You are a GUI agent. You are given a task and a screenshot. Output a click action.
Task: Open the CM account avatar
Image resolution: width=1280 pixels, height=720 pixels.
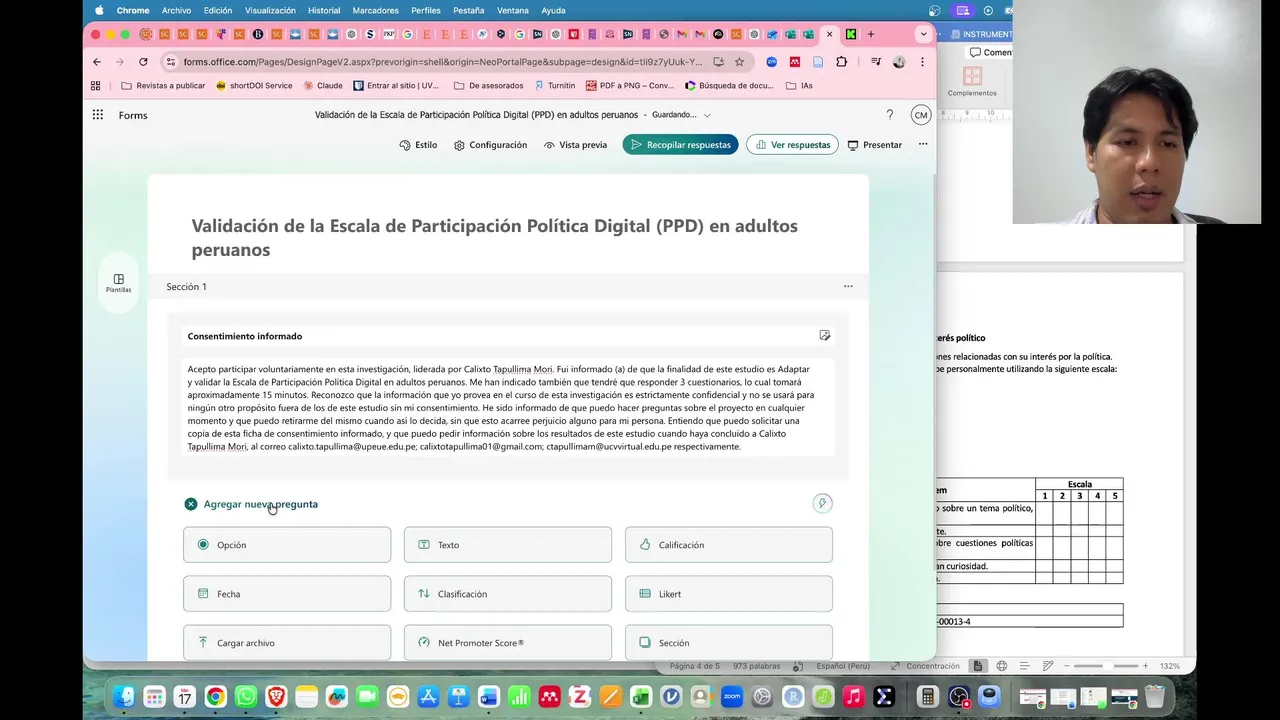(921, 115)
